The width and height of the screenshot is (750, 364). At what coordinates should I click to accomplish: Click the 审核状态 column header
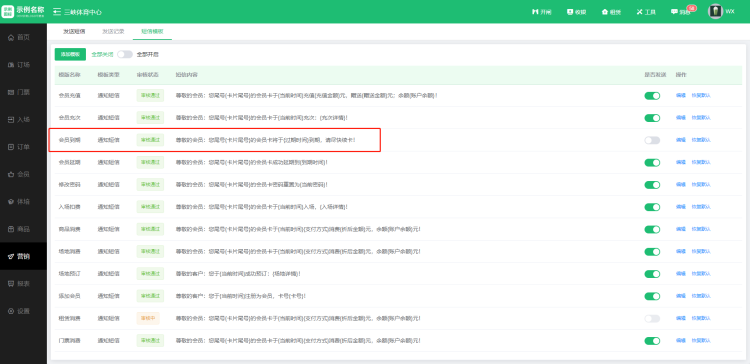coord(148,75)
